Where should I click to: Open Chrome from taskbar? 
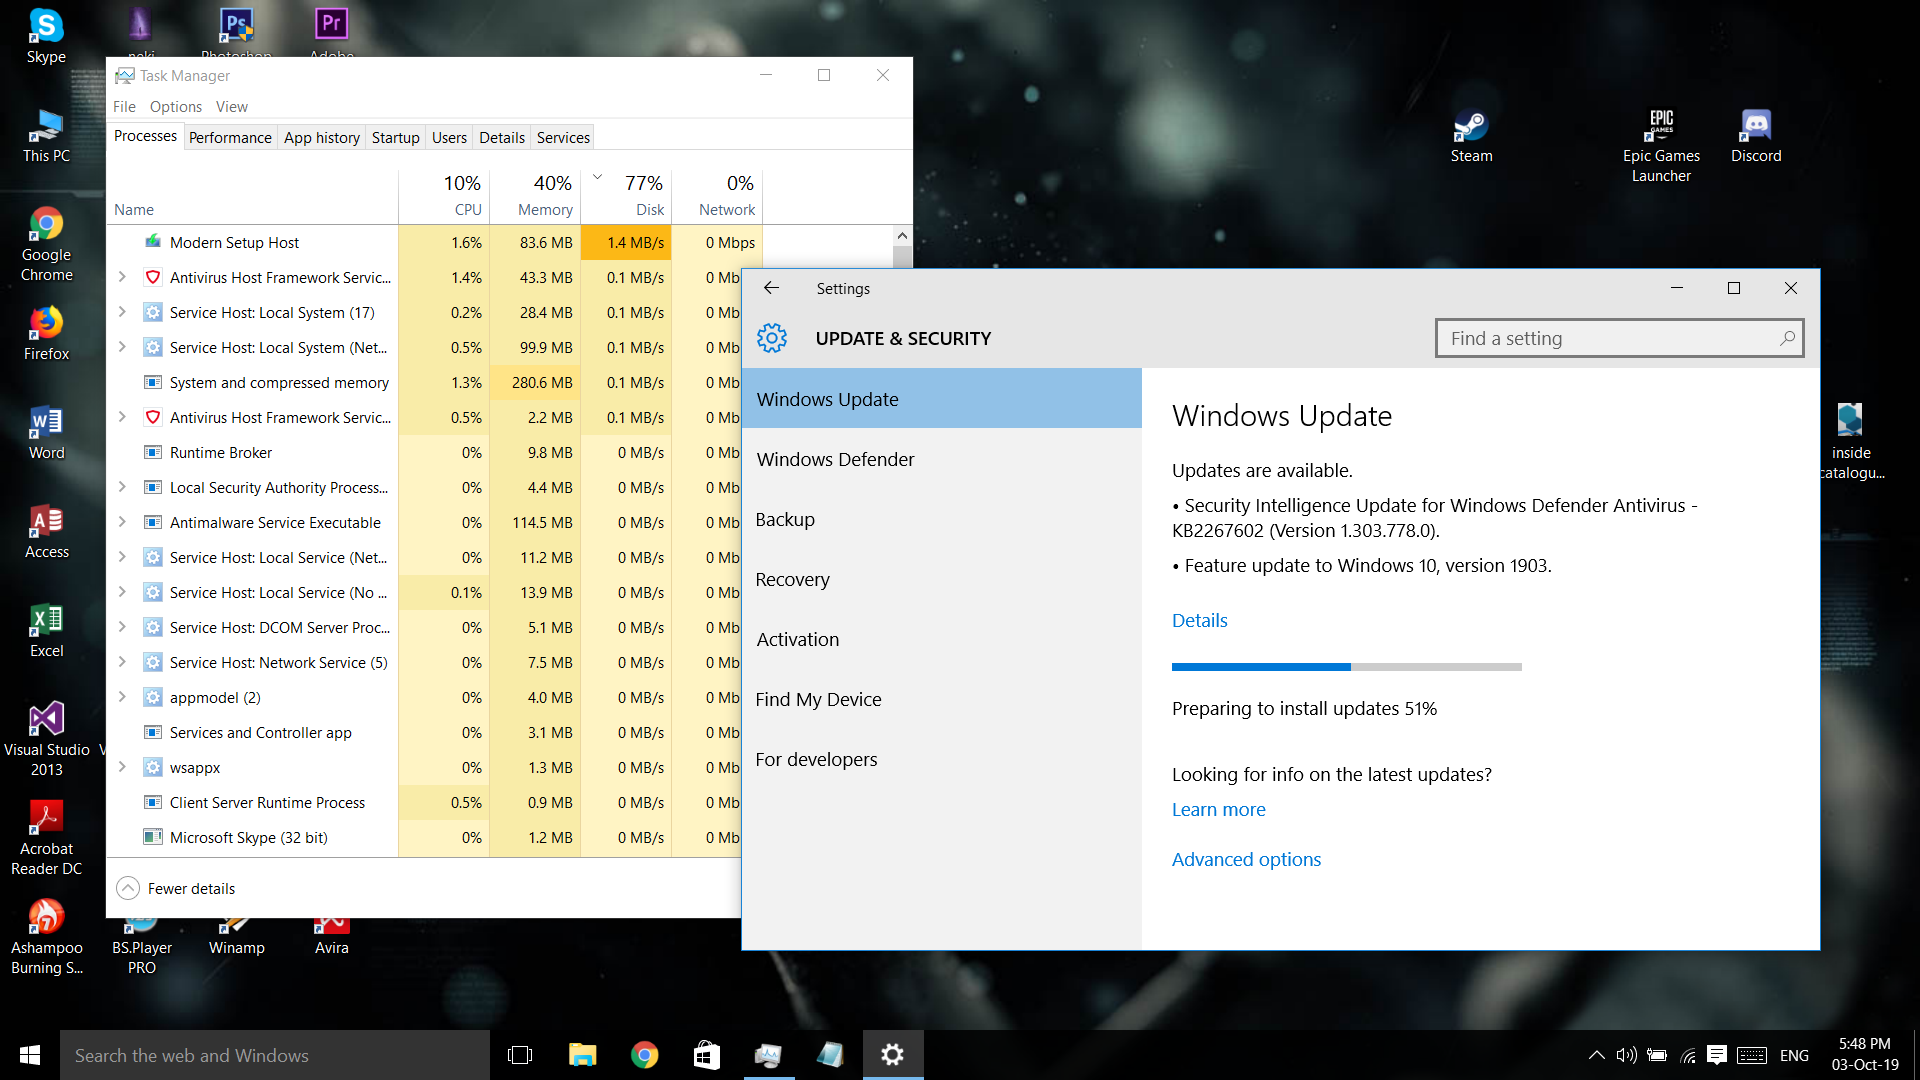click(644, 1055)
